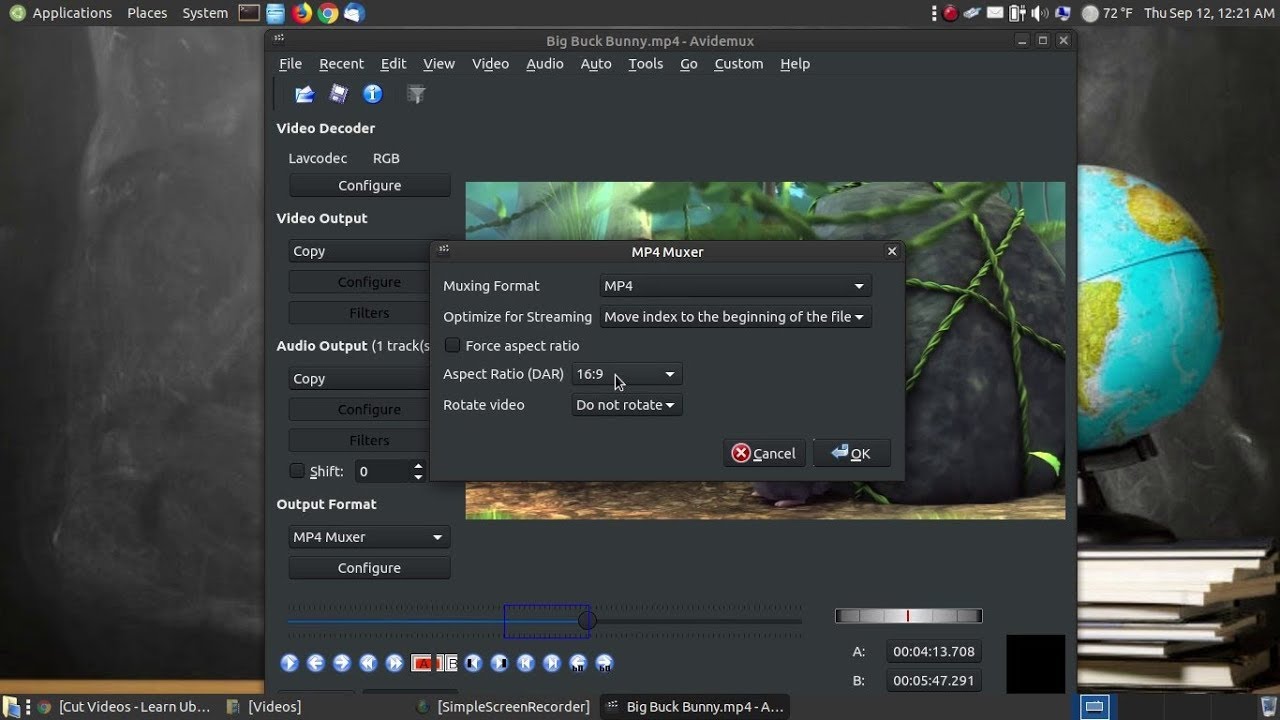1280x720 pixels.
Task: Click the battery indicator in tray
Action: pos(1017,13)
